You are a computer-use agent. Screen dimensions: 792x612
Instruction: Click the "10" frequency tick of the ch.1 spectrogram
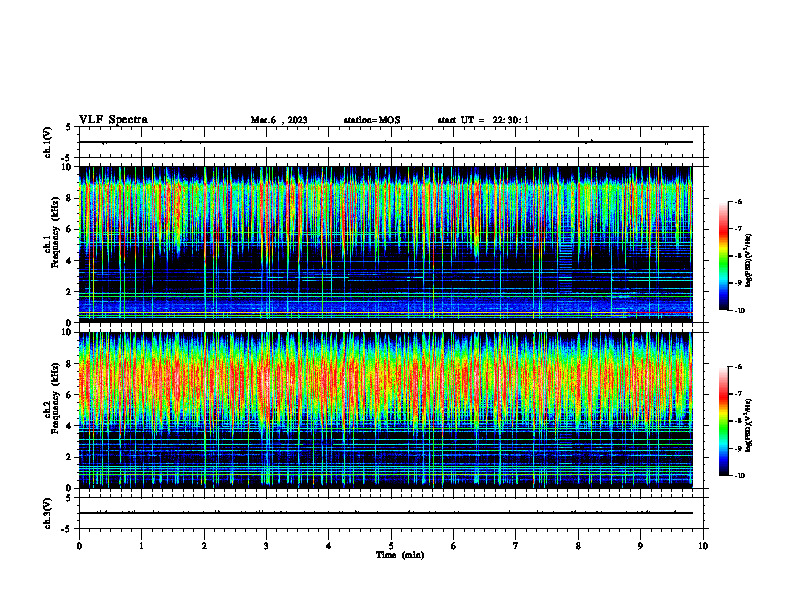point(66,167)
